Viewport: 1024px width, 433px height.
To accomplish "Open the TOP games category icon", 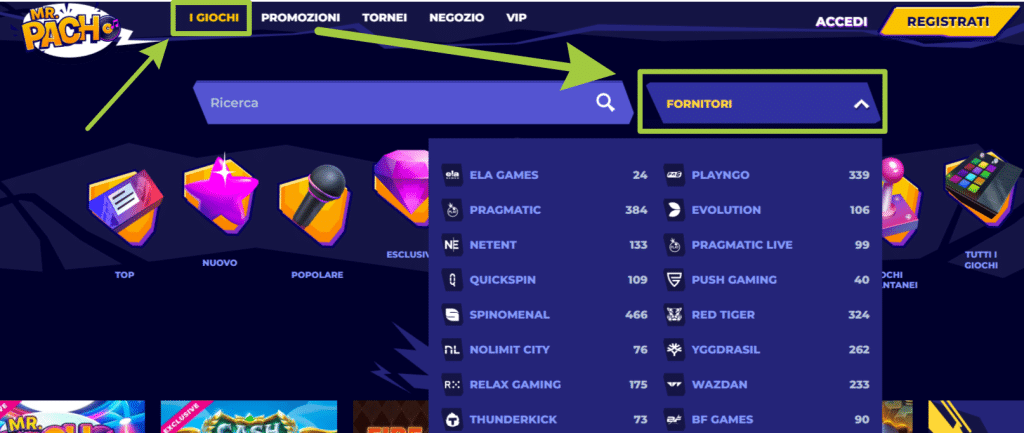I will tap(125, 208).
